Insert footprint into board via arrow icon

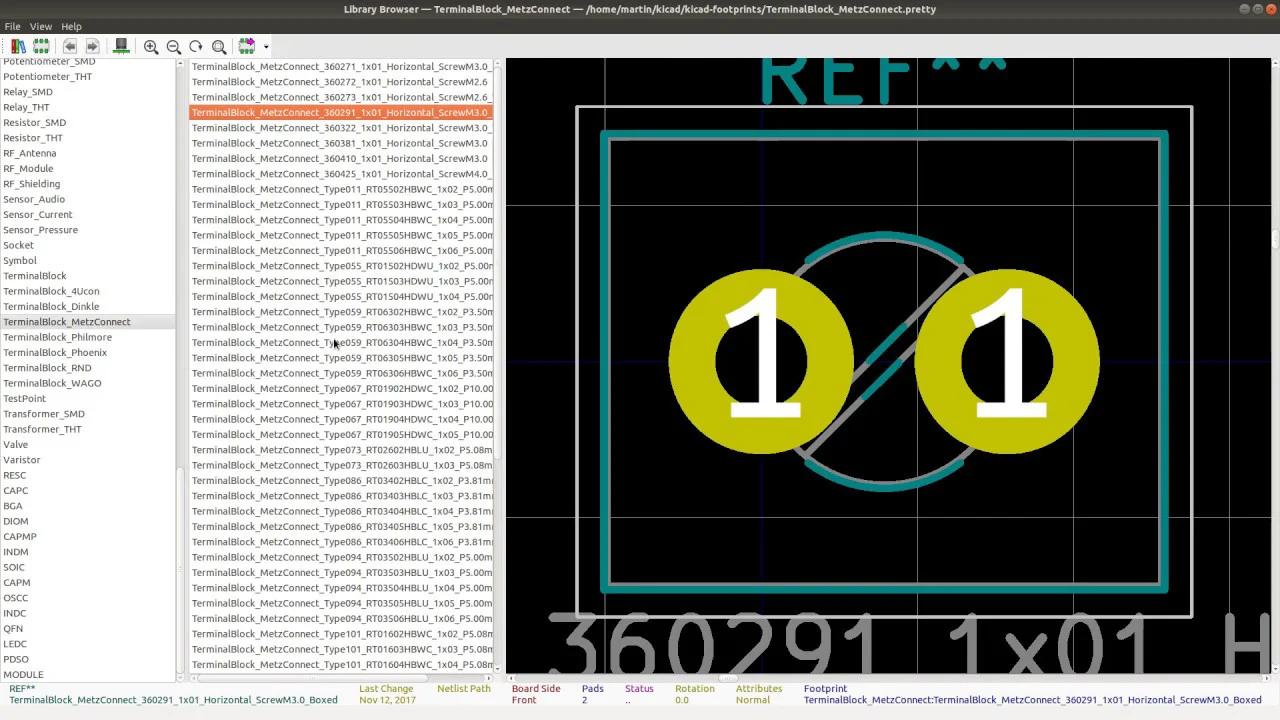pyautogui.click(x=246, y=46)
